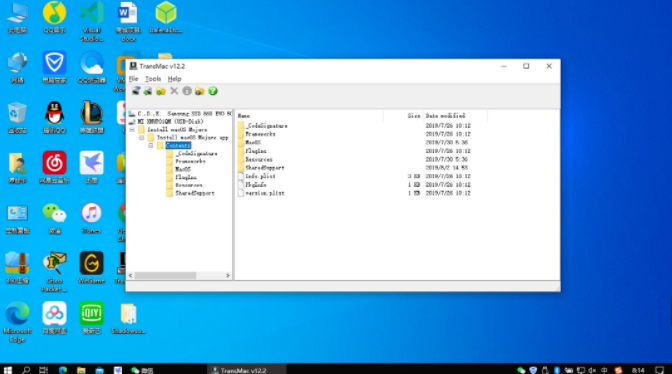Screen dimensions: 672x374
Task: Collapse the Install macOS Mojave volume node
Action: pos(132,129)
